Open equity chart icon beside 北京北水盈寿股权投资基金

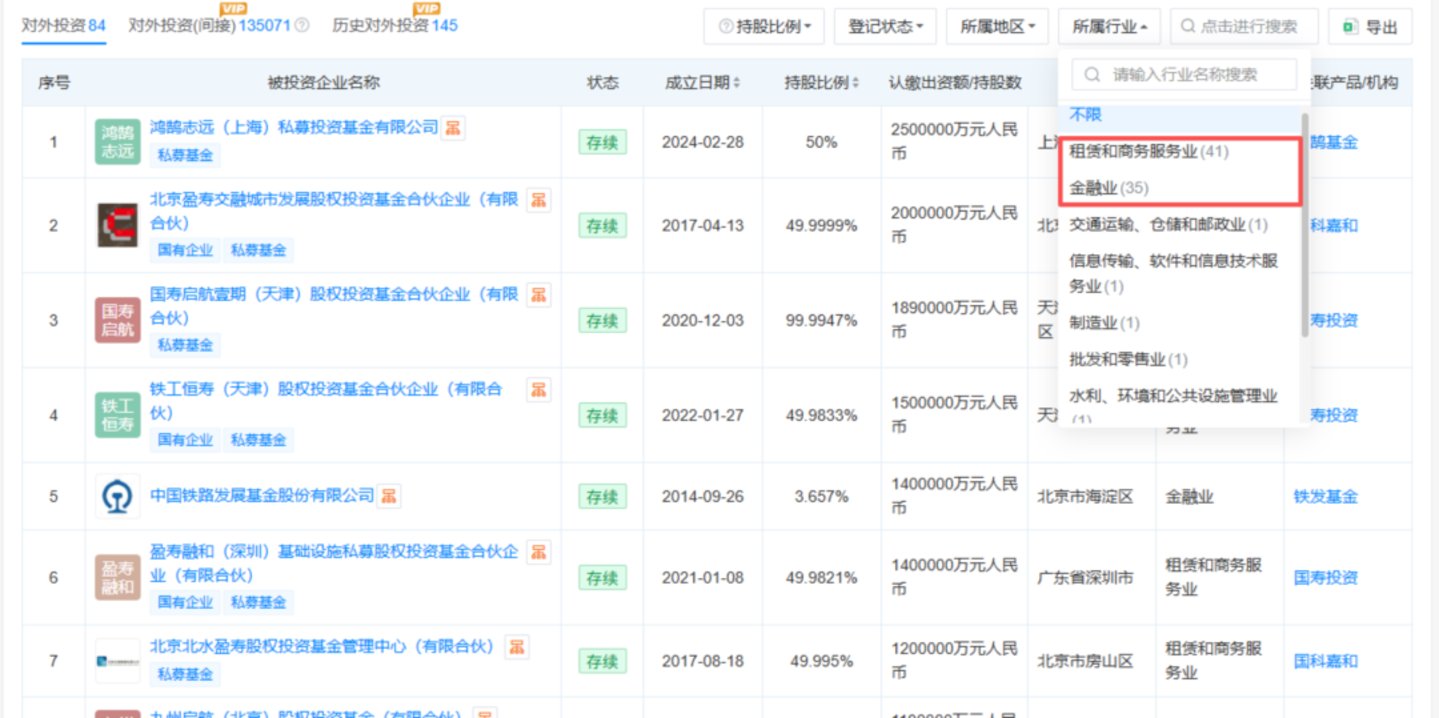(x=516, y=646)
